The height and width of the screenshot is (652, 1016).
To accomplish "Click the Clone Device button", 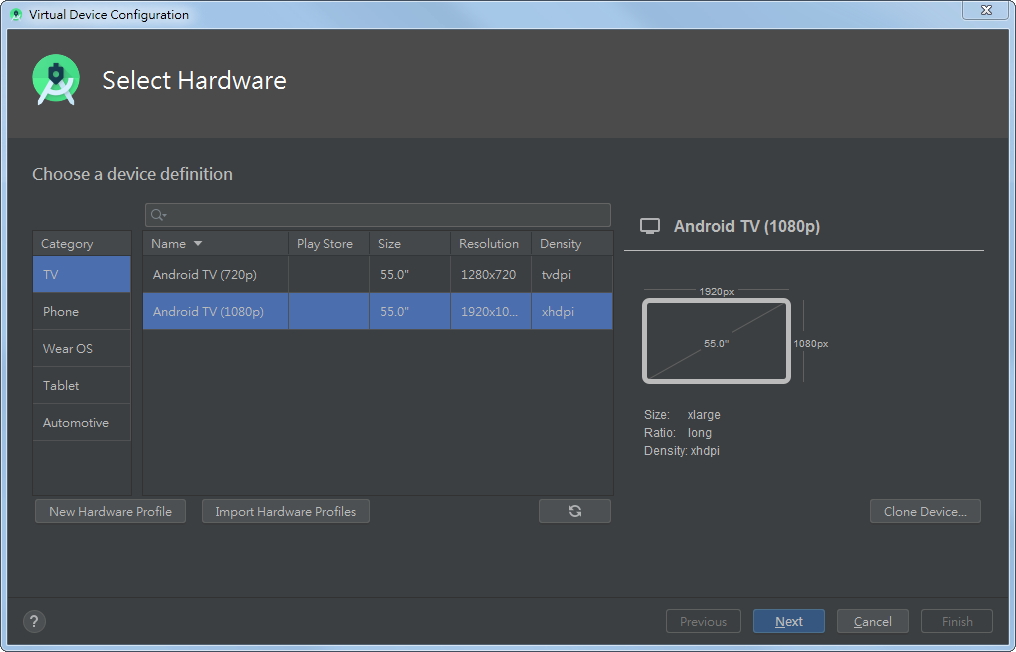I will point(925,511).
